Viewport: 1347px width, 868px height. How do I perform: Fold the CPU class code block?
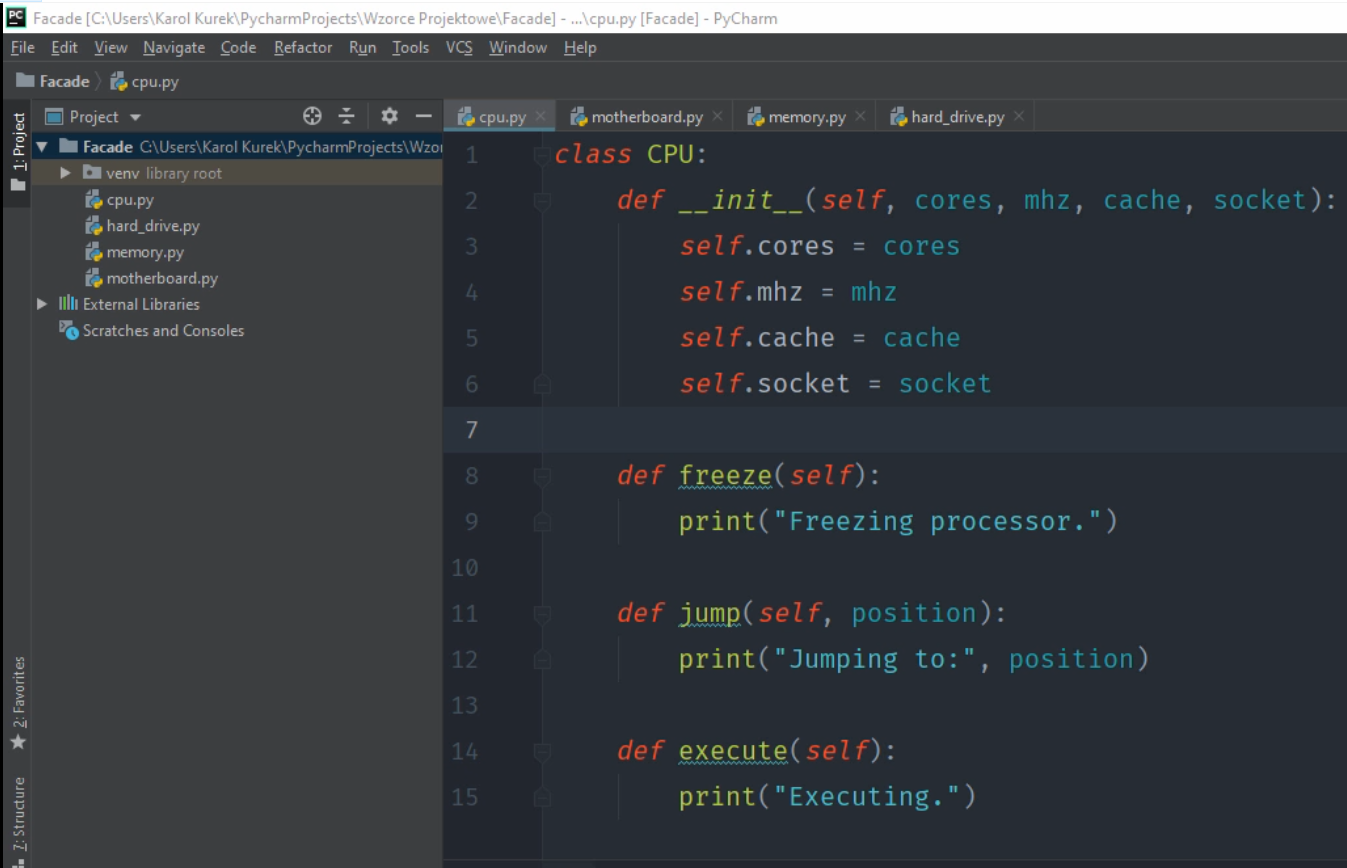point(541,155)
